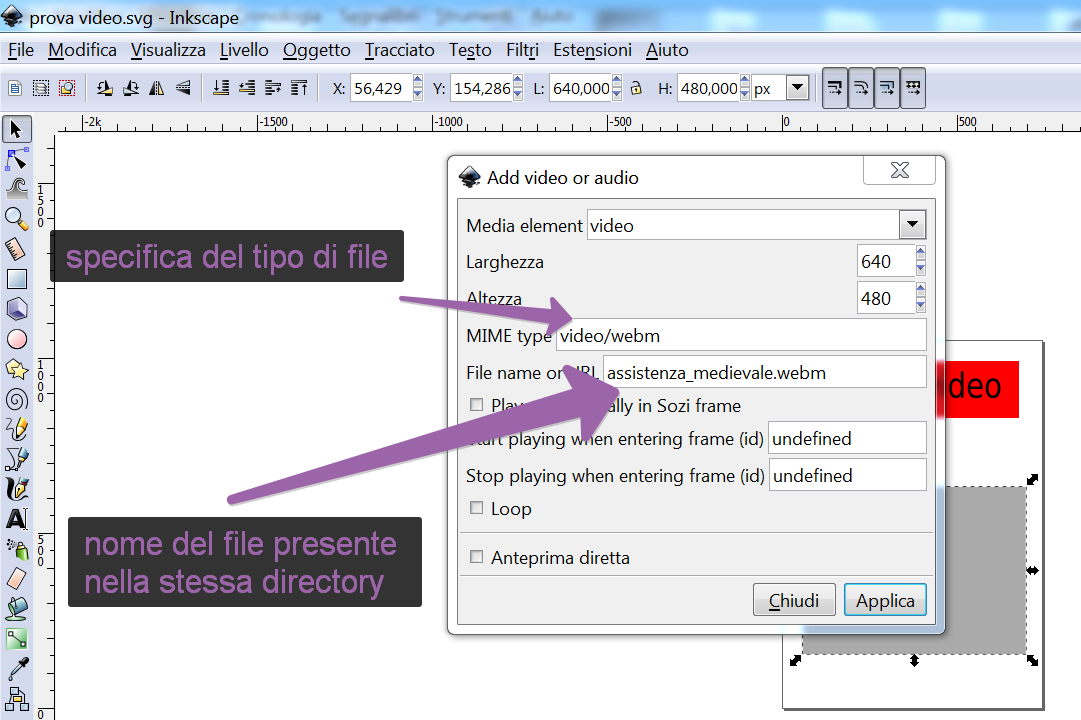The height and width of the screenshot is (720, 1081).
Task: Select the Node edit tool
Action: pos(16,159)
